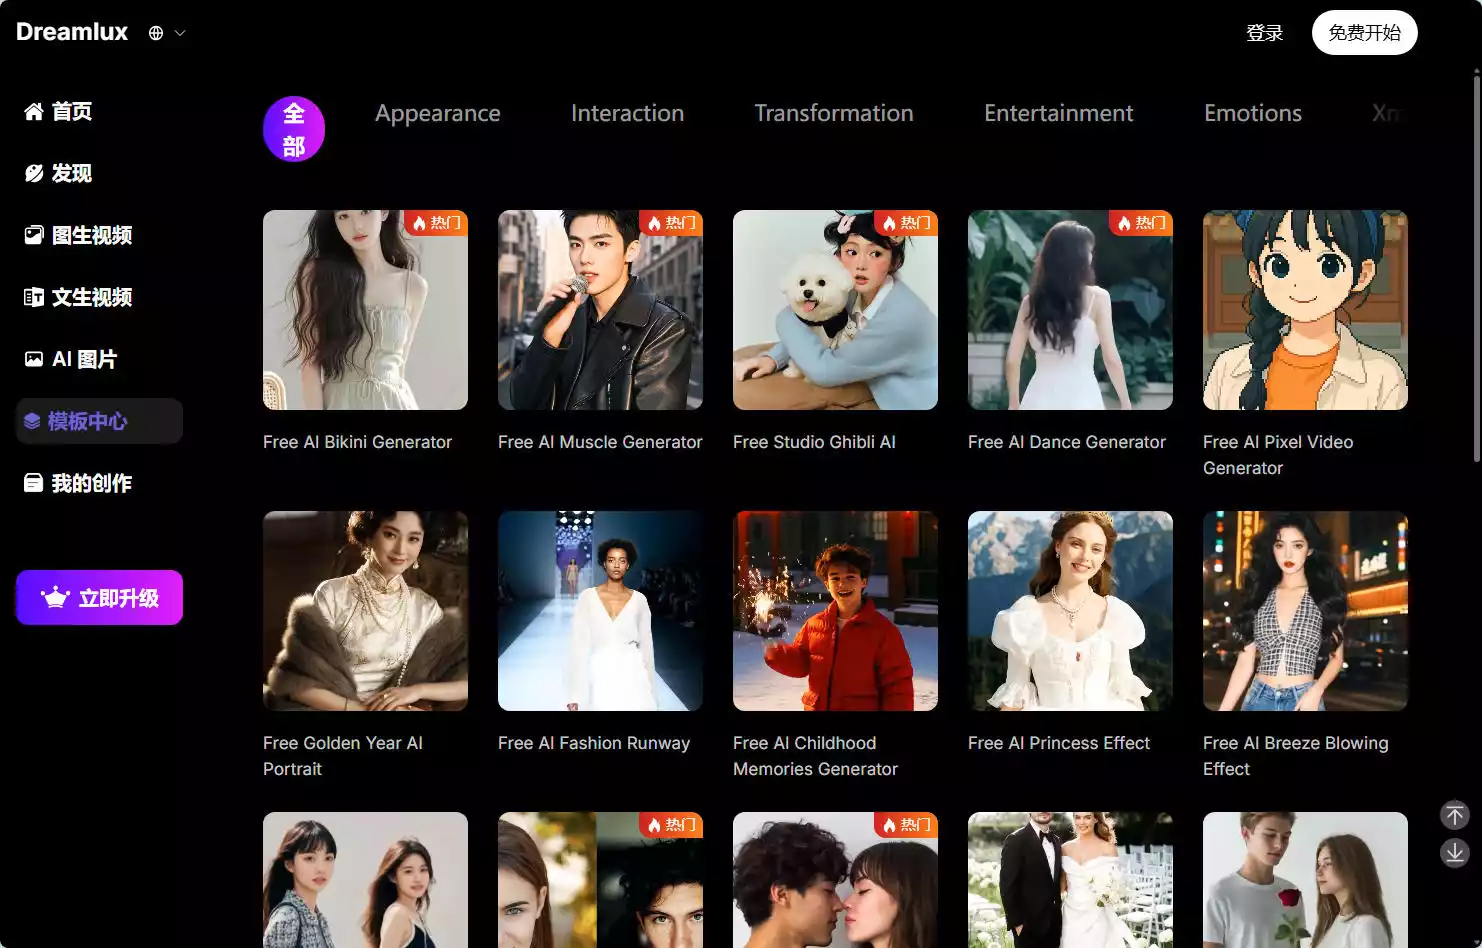Click the Free AI Childhood Memories Generator title
Image resolution: width=1482 pixels, height=948 pixels.
tap(815, 756)
